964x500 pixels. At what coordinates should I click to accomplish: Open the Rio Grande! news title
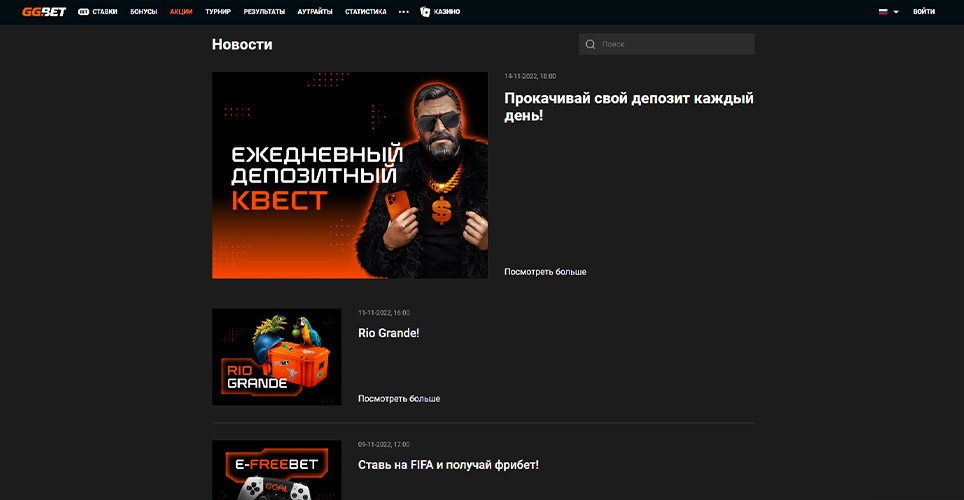click(389, 333)
